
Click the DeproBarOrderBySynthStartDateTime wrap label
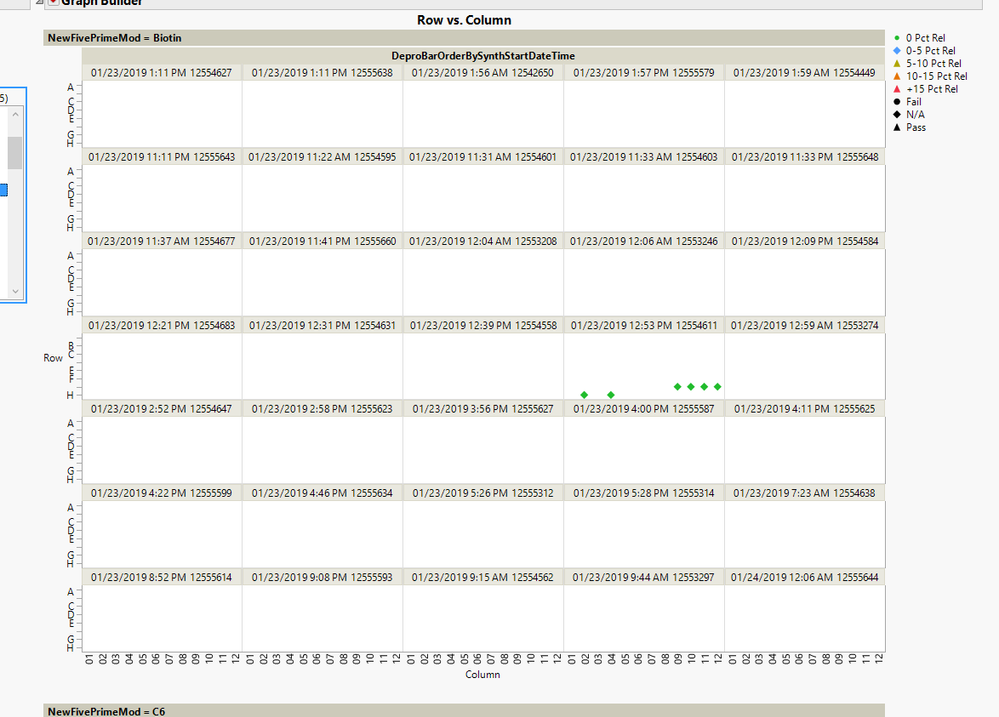[483, 55]
